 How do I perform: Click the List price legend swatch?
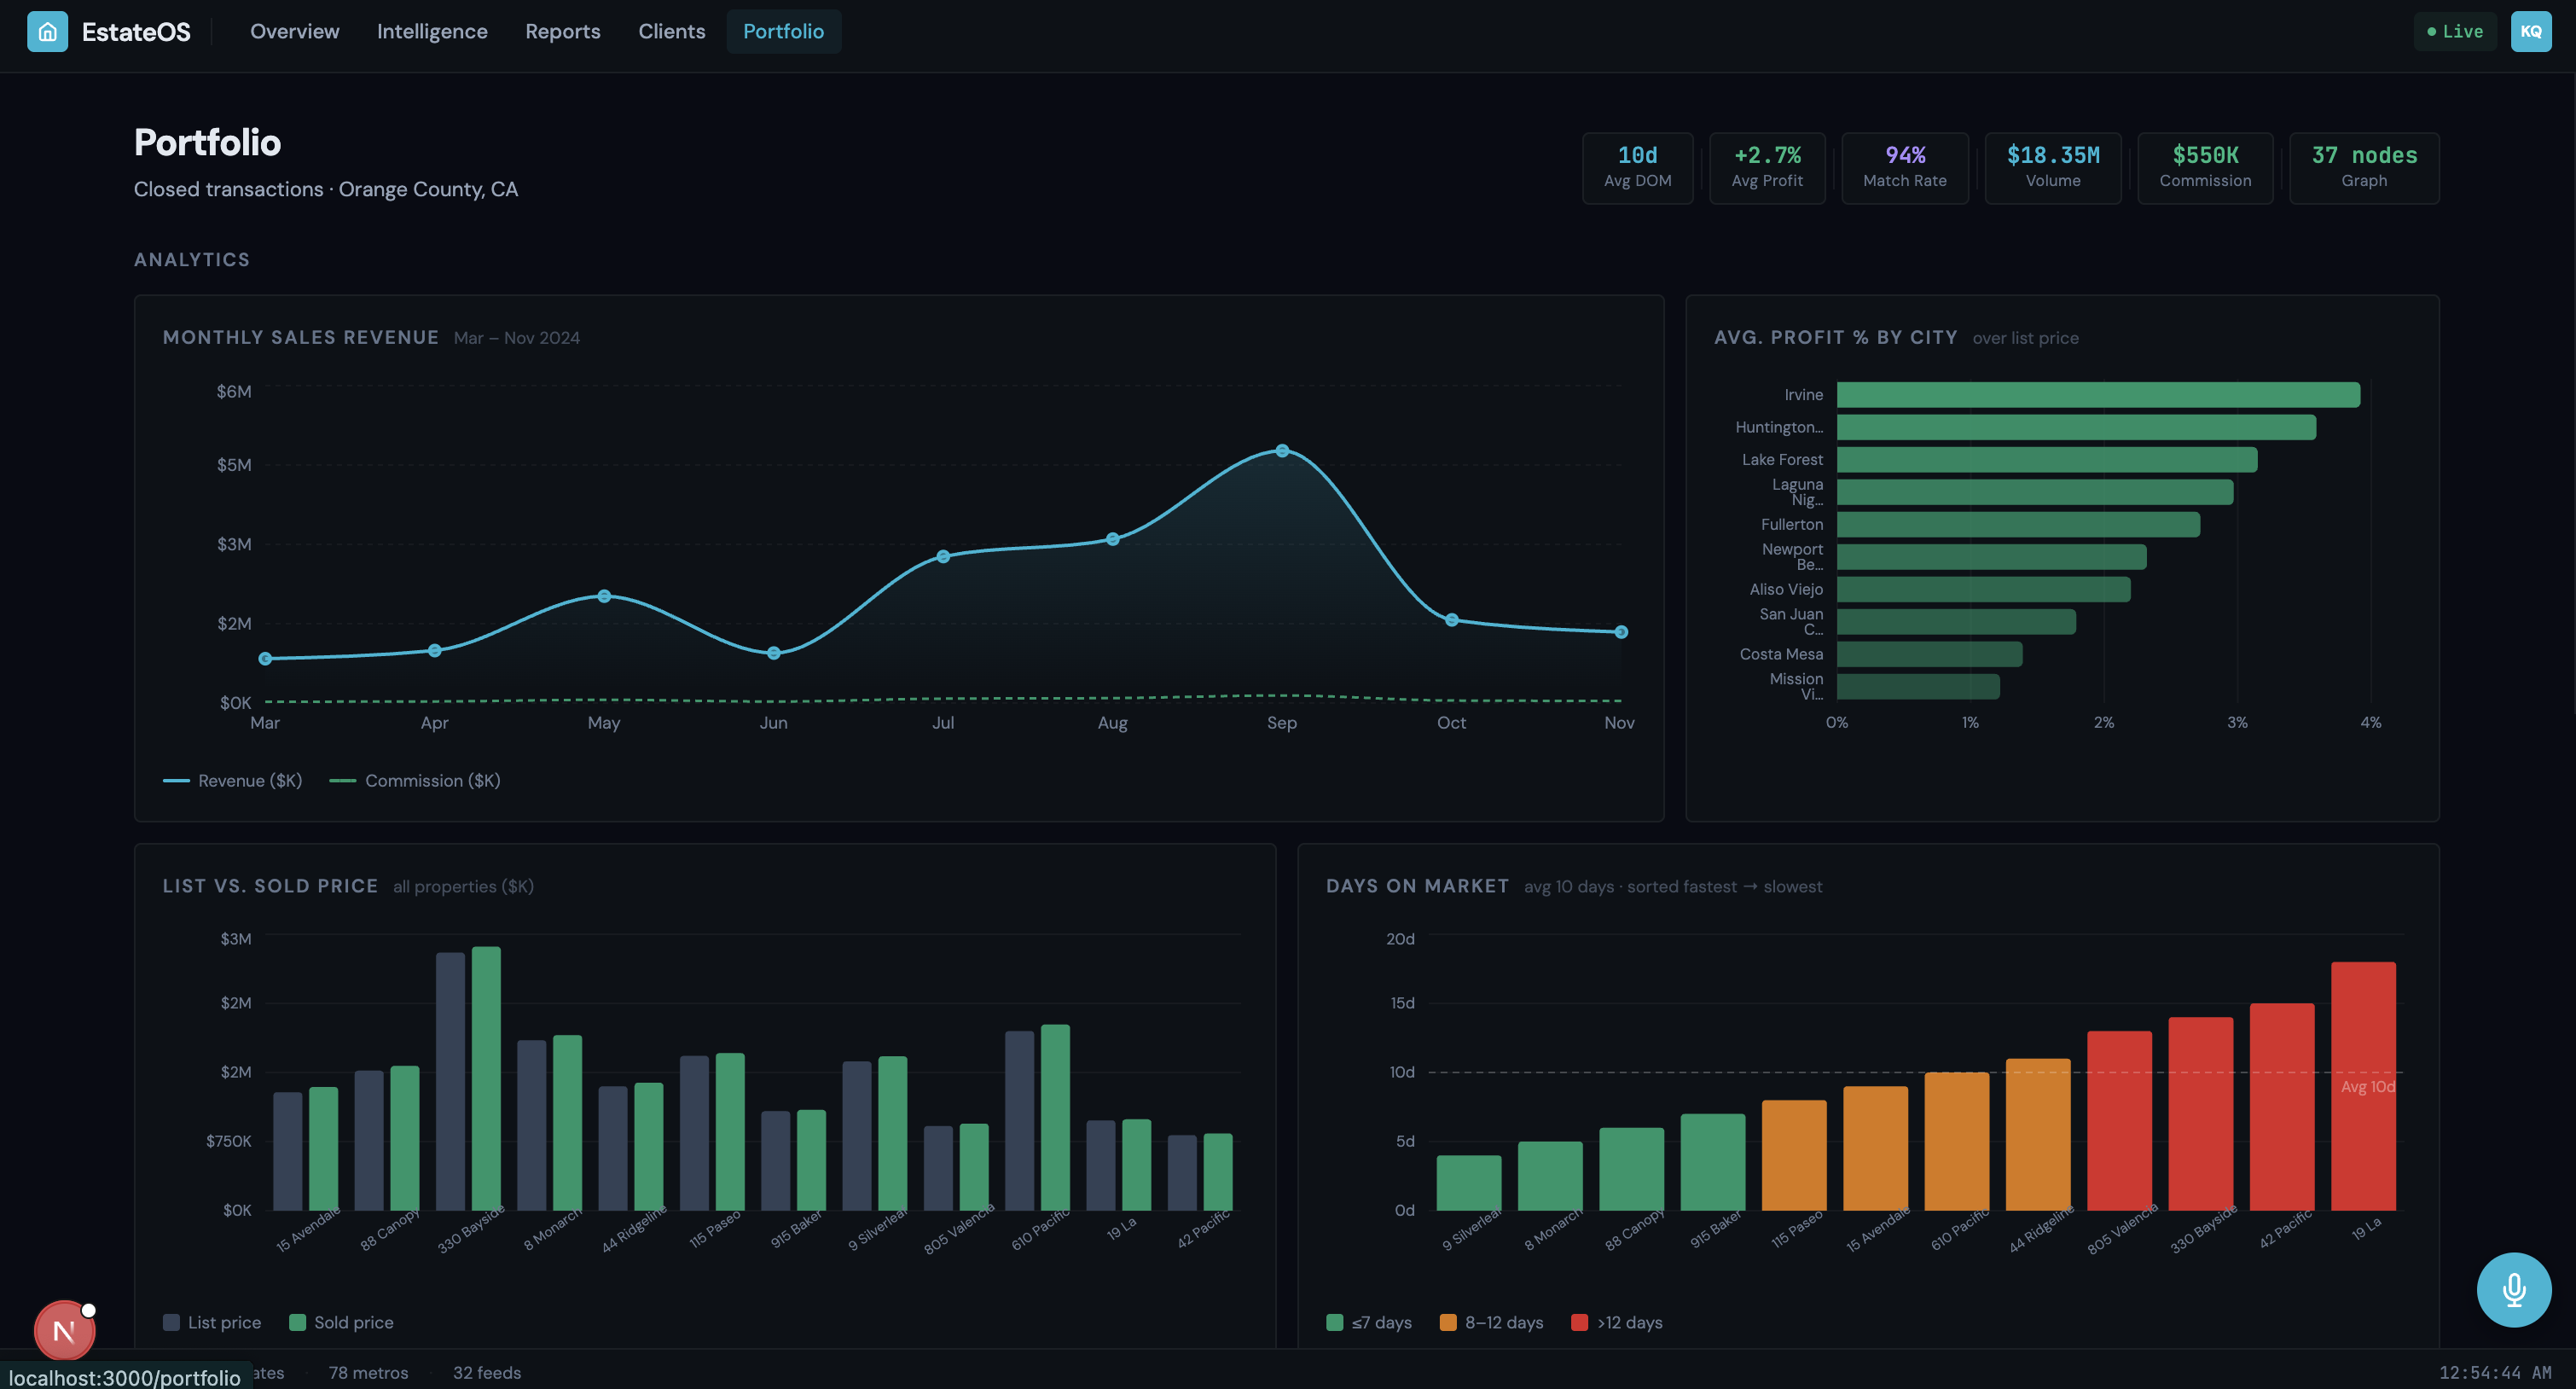(x=172, y=1322)
